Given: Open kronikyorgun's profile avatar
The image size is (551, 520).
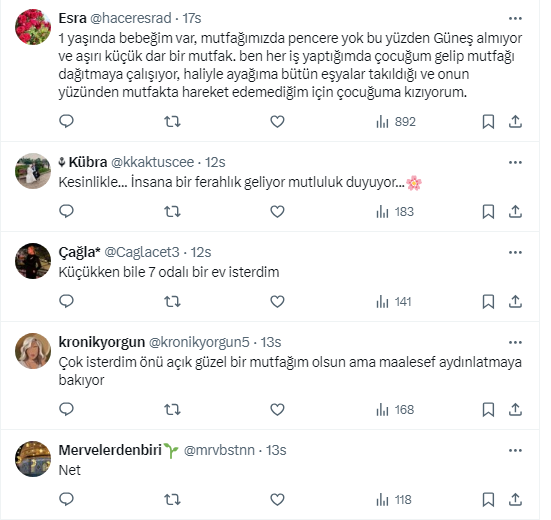Looking at the screenshot, I should pos(33,351).
